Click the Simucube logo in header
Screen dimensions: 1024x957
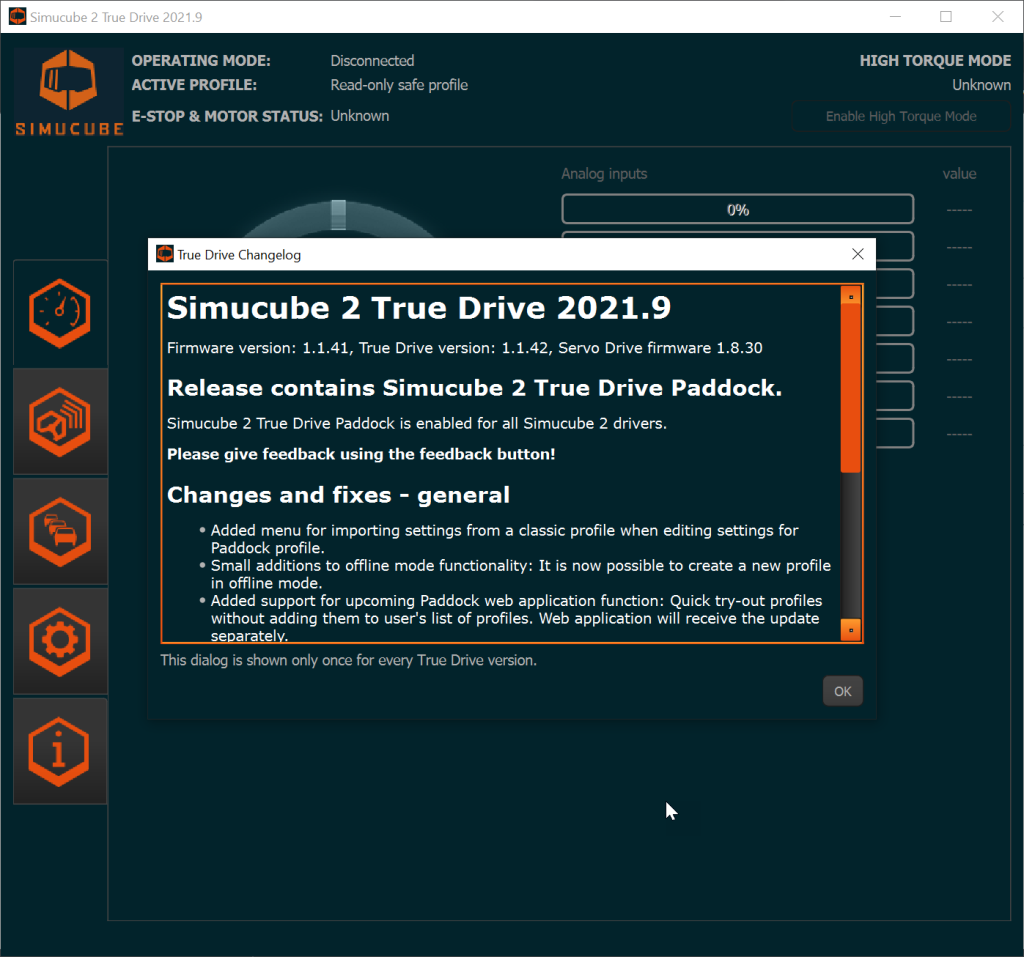[69, 92]
